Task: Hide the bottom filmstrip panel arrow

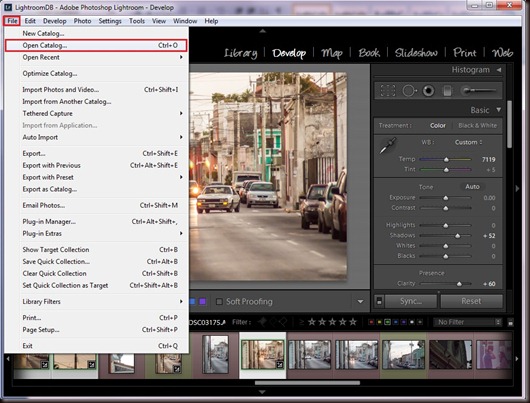Action: [x=262, y=392]
